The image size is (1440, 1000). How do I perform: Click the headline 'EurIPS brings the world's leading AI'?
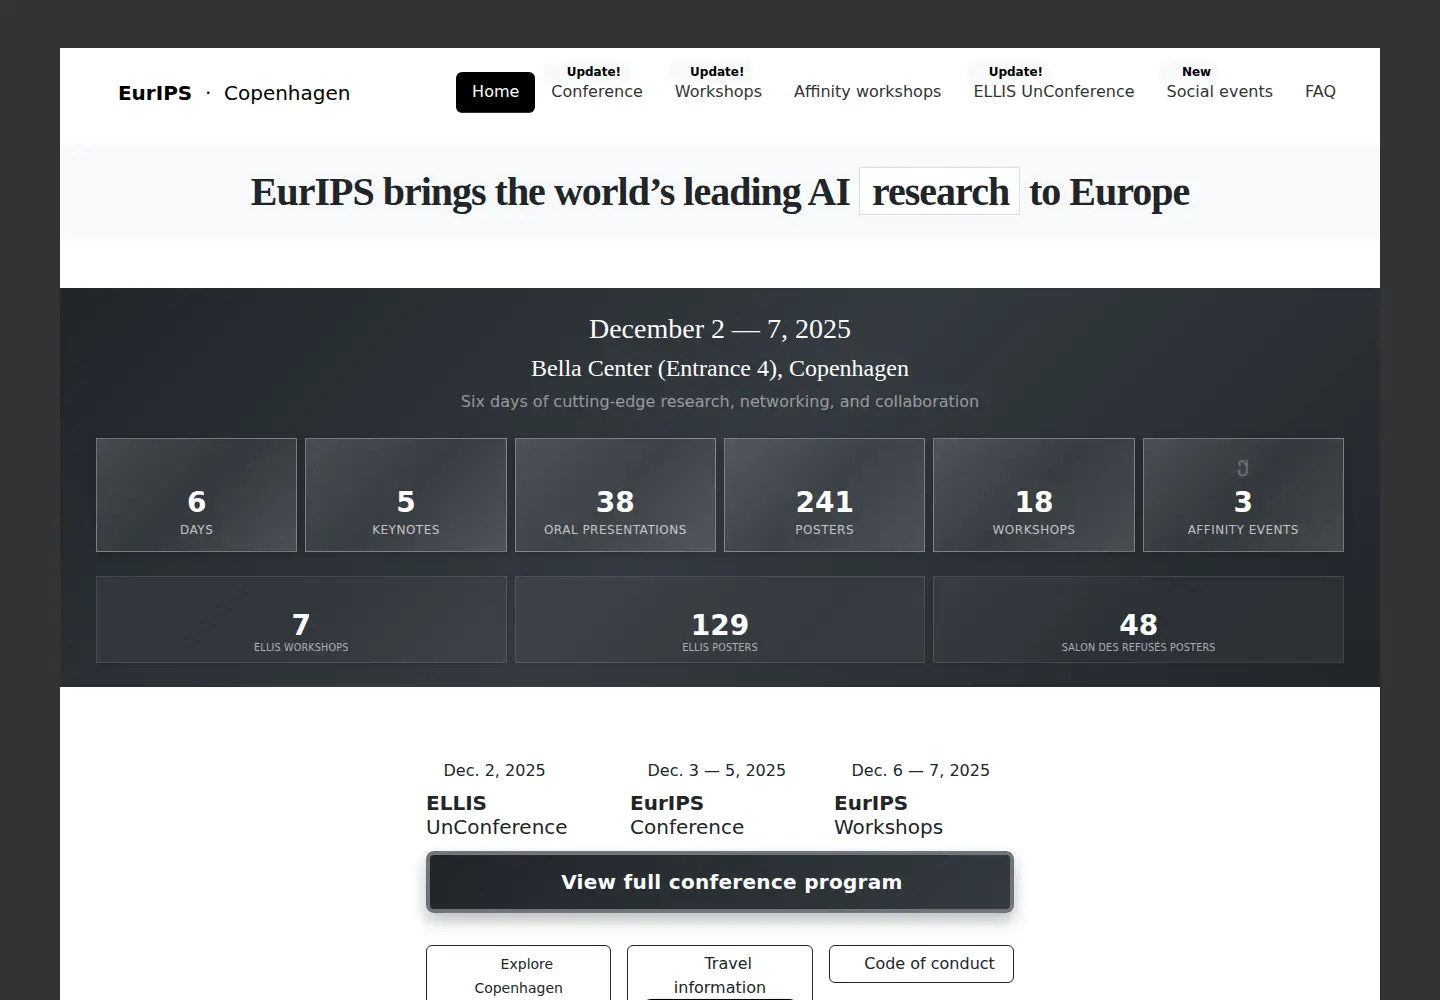click(x=550, y=192)
